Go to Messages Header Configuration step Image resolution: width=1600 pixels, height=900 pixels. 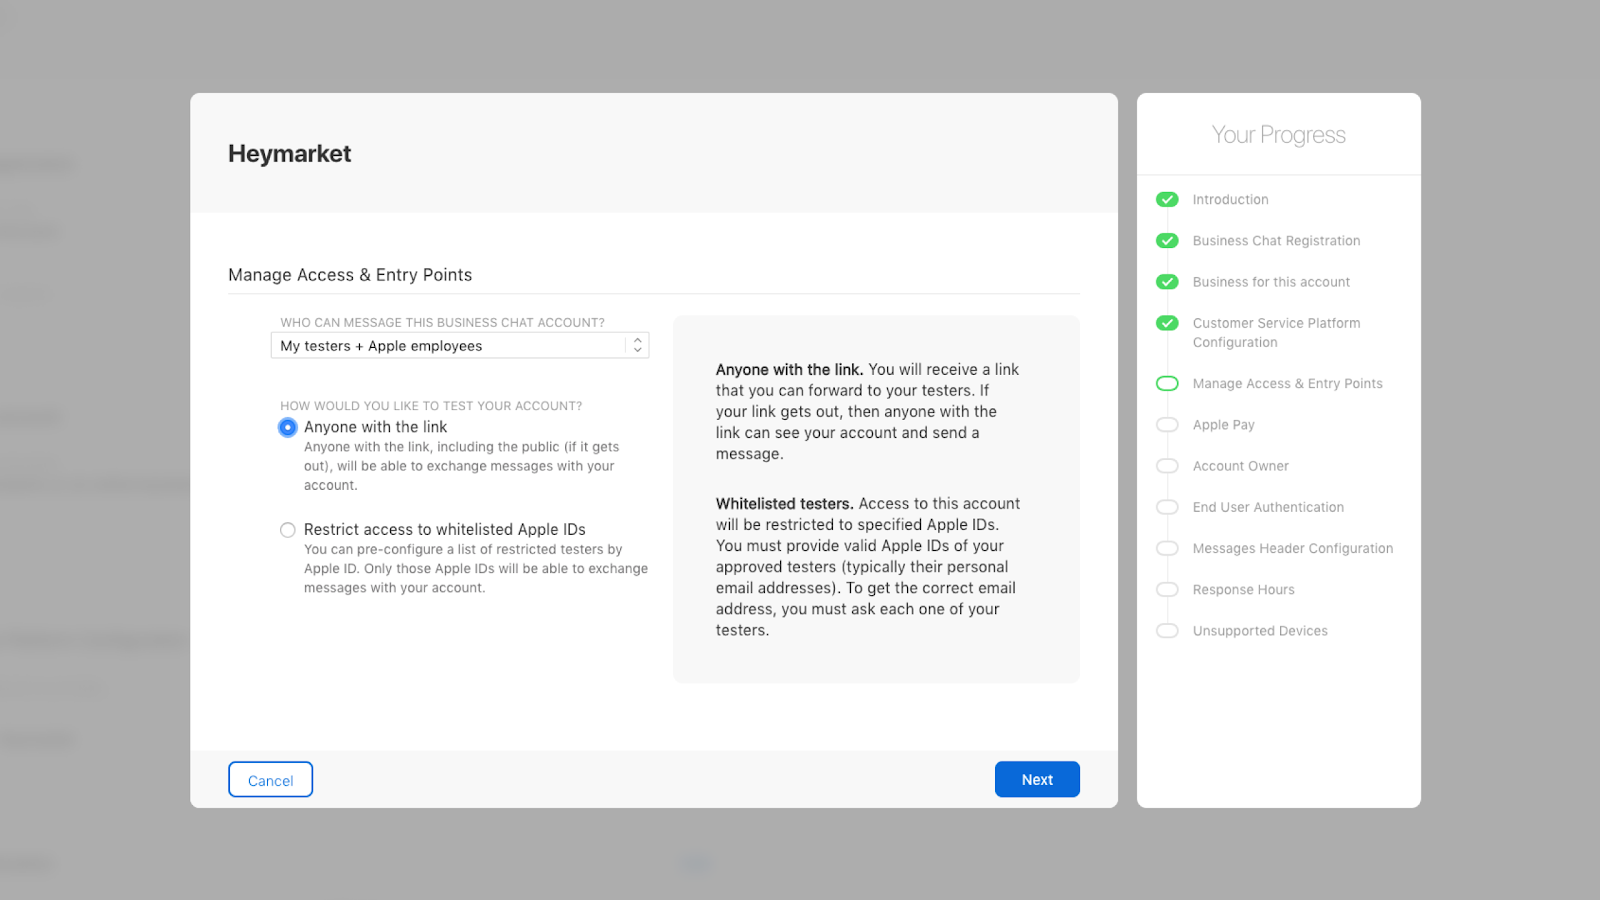(x=1292, y=548)
